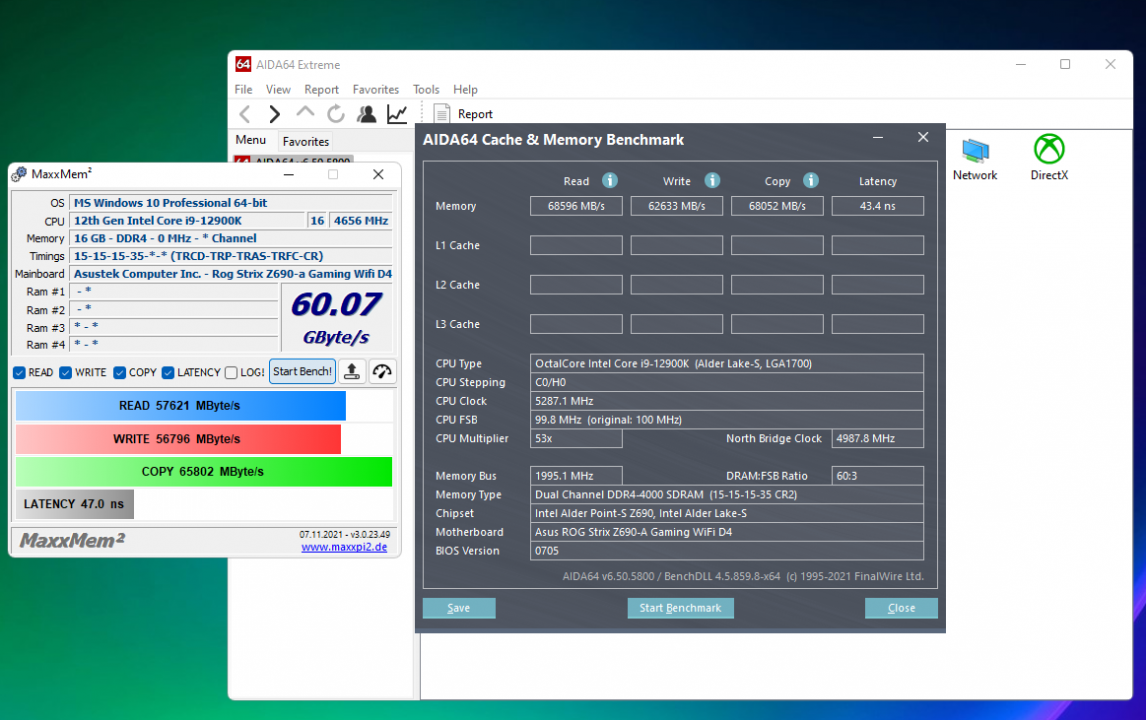Click the info icon next to Read
The height and width of the screenshot is (720, 1146).
(x=609, y=181)
